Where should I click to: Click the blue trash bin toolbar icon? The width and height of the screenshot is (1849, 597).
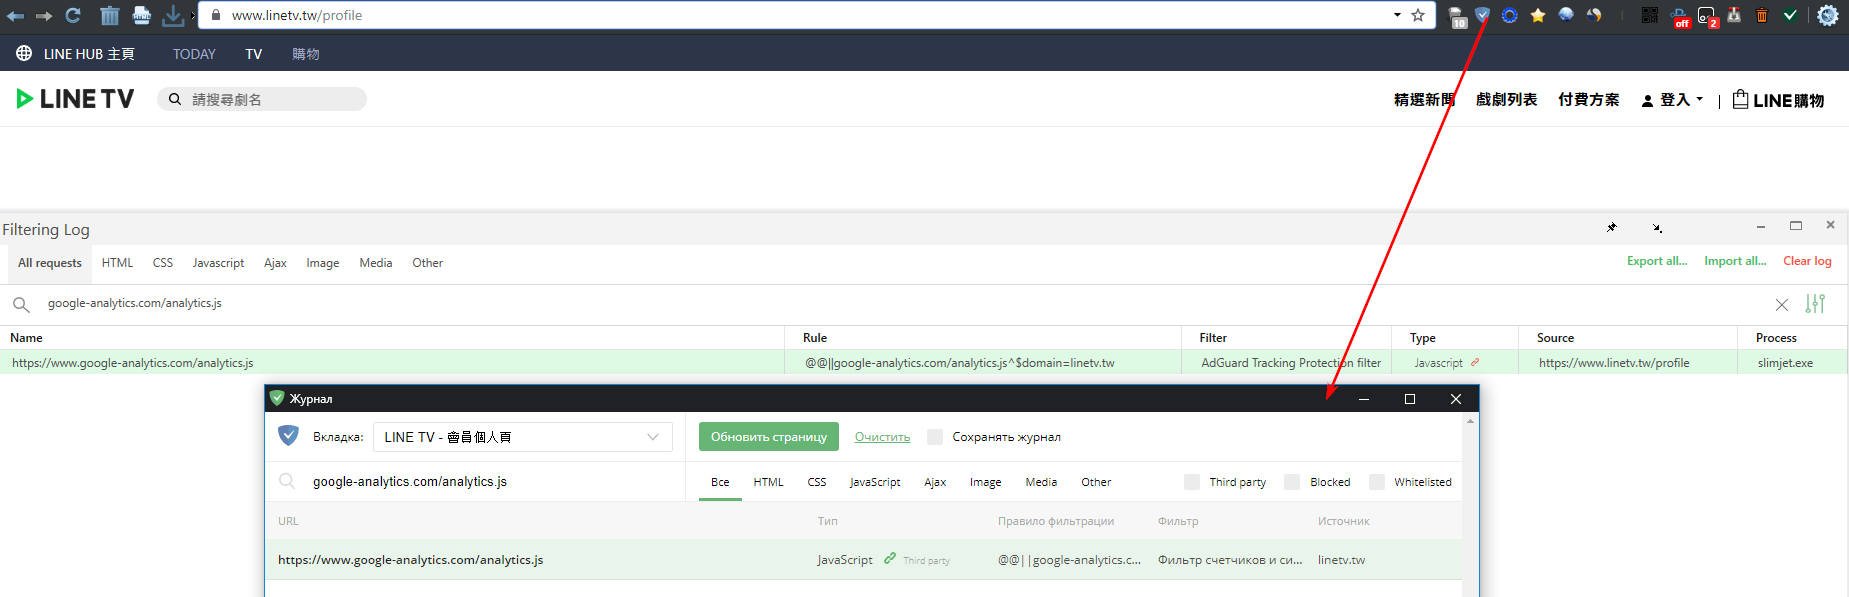pyautogui.click(x=110, y=15)
